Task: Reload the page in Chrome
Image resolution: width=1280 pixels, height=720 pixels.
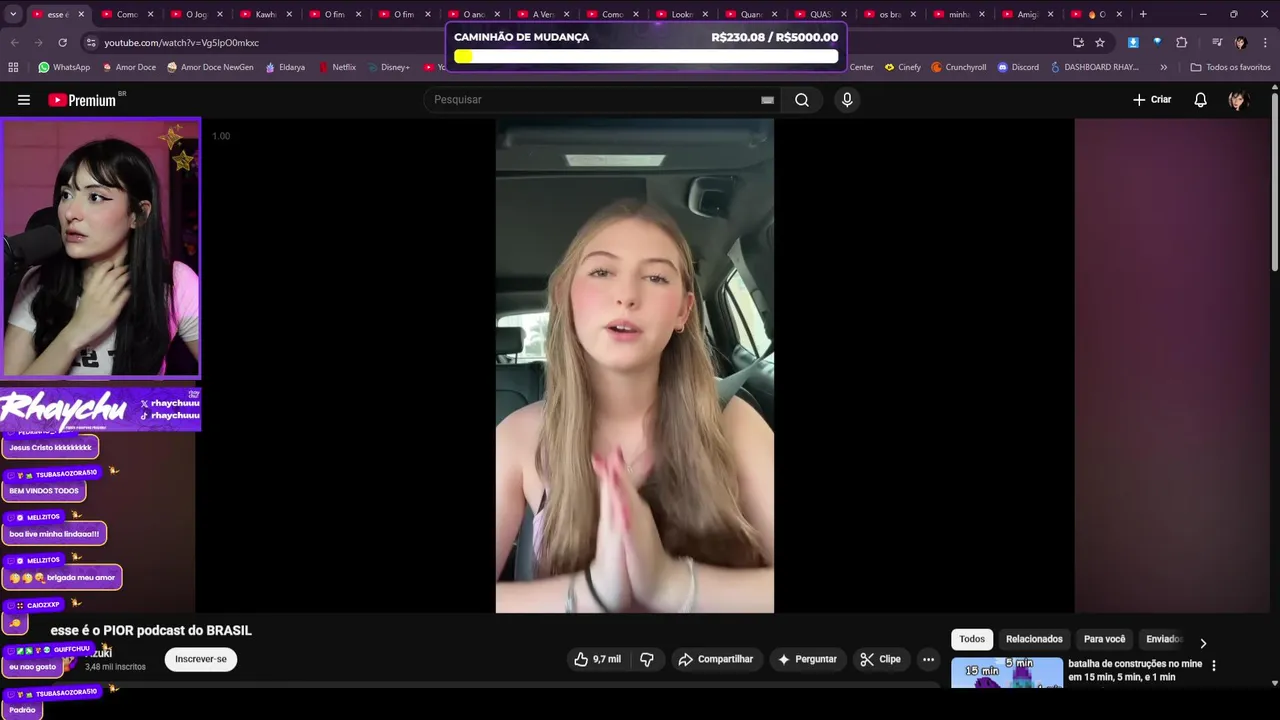Action: 63,43
